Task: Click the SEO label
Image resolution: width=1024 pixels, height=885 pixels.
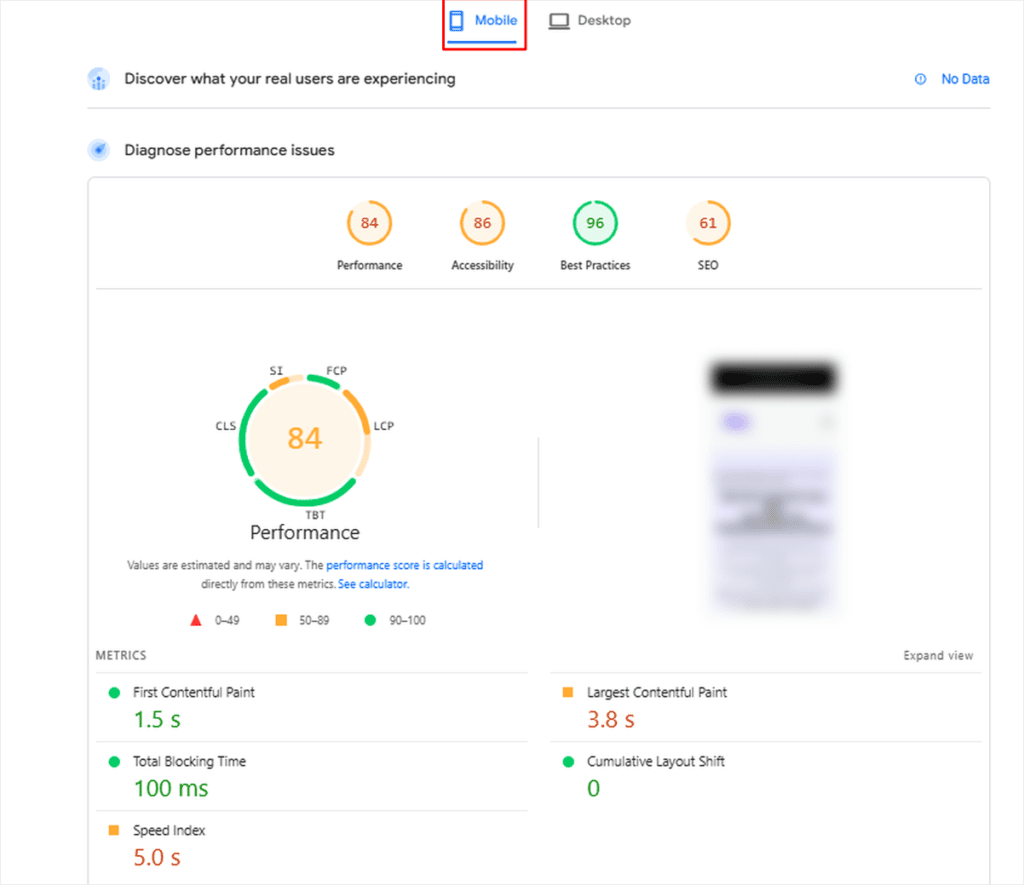Action: [x=708, y=265]
